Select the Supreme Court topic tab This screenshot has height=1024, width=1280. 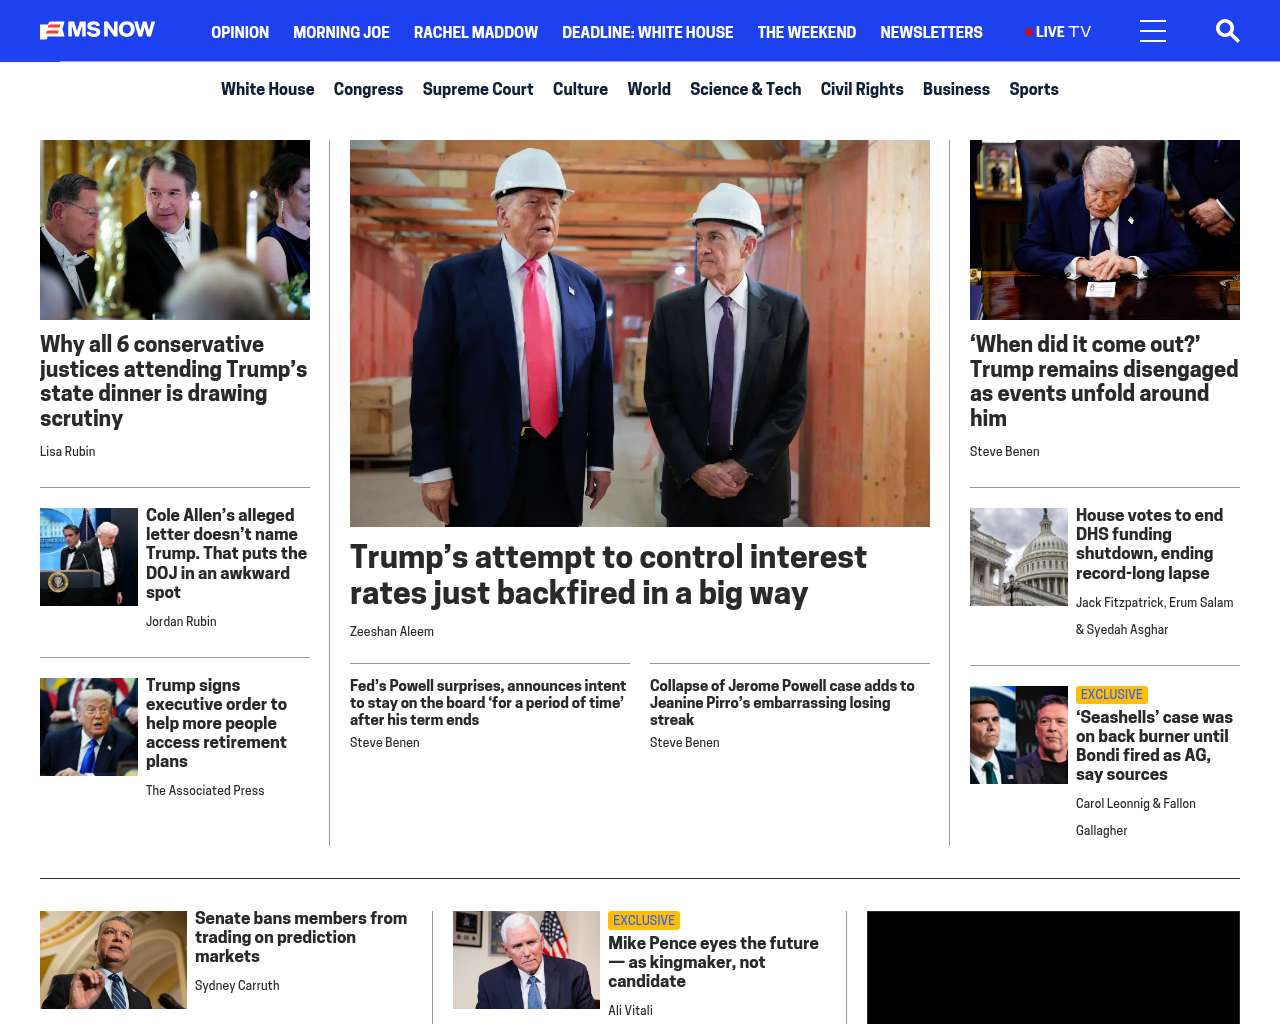pyautogui.click(x=478, y=89)
